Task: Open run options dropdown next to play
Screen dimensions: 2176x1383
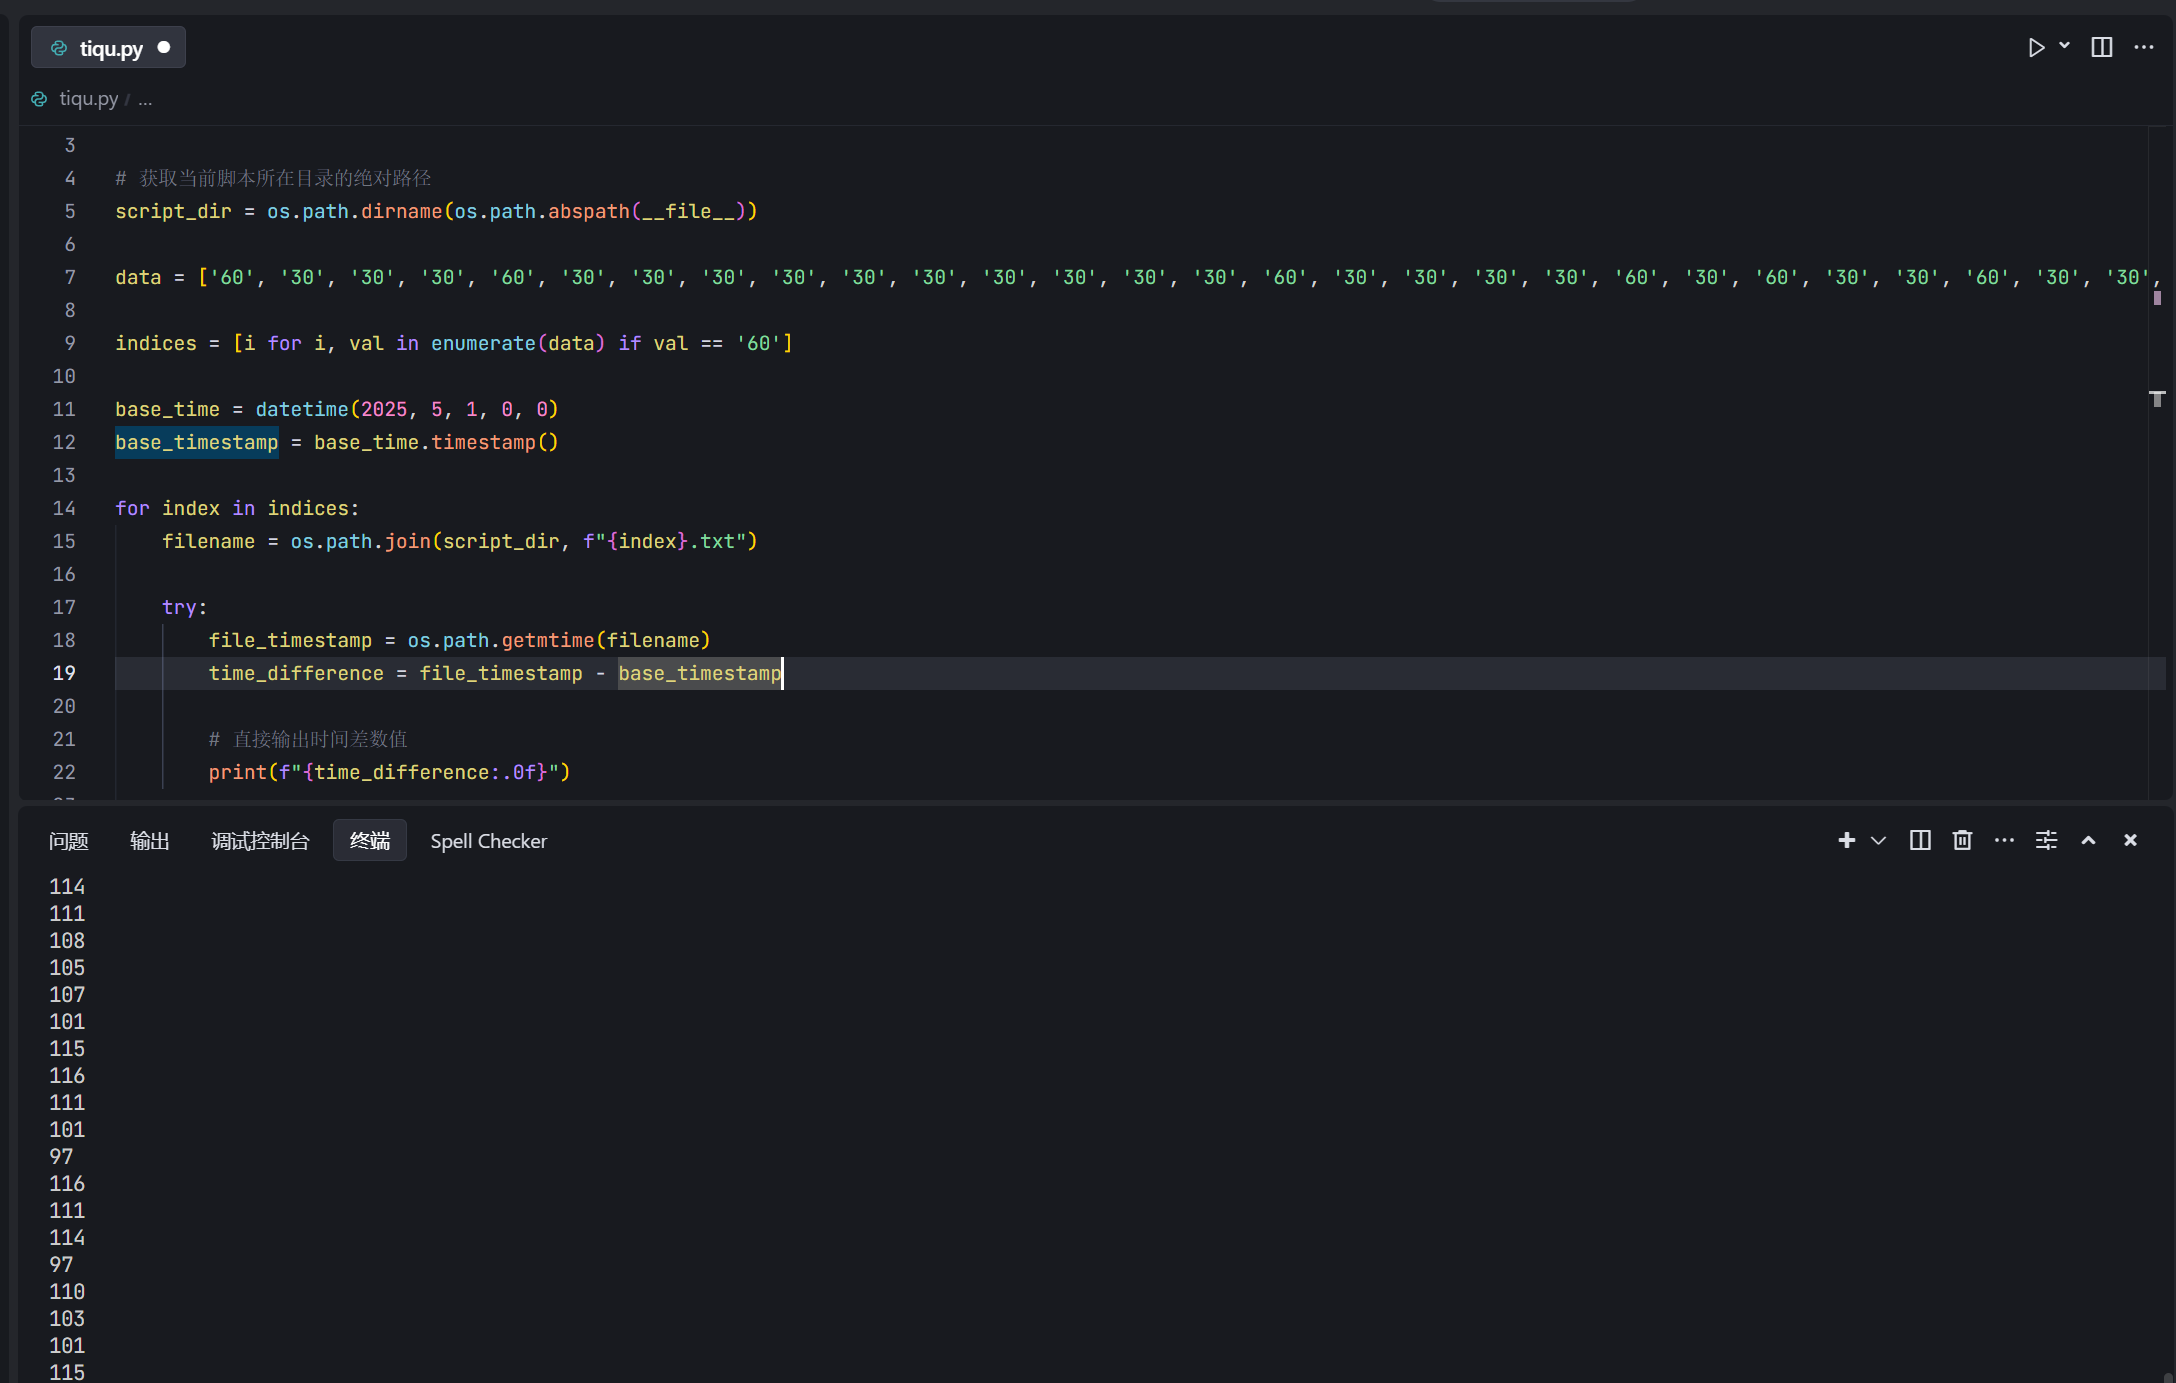Action: tap(2064, 46)
